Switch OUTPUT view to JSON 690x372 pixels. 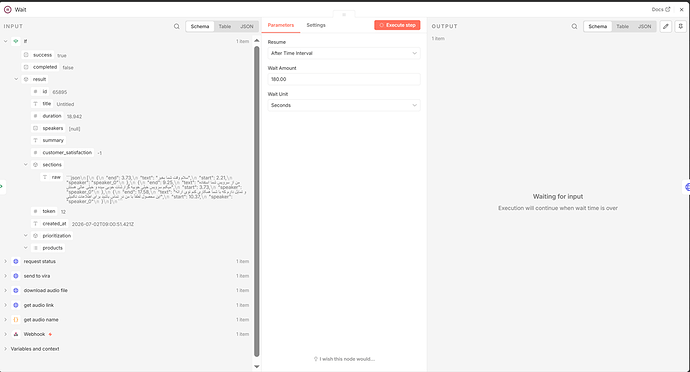pyautogui.click(x=644, y=26)
